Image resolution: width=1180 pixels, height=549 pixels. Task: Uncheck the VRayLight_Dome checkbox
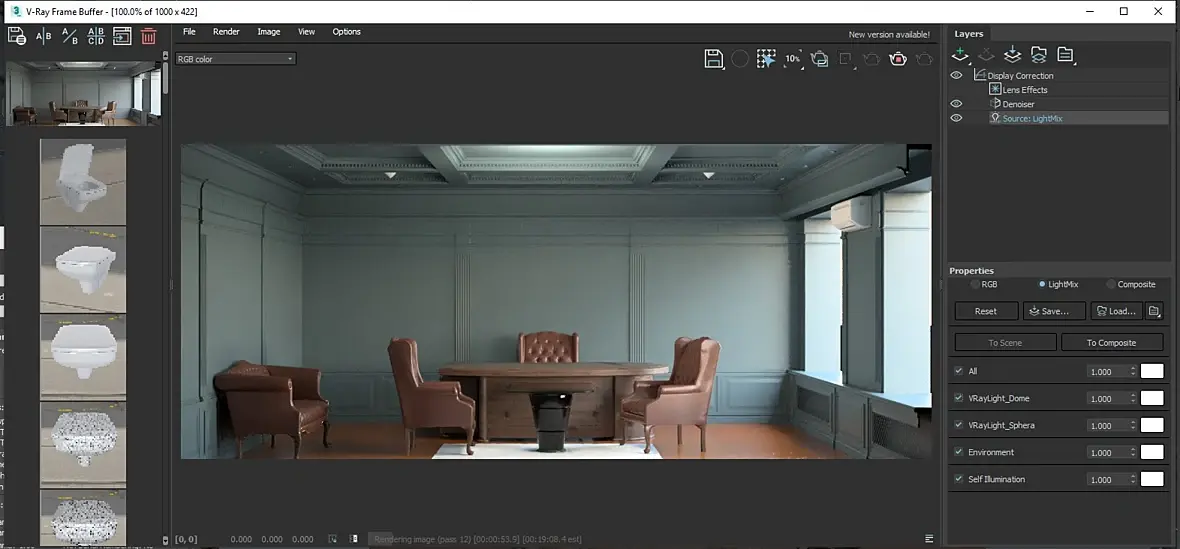pyautogui.click(x=958, y=398)
